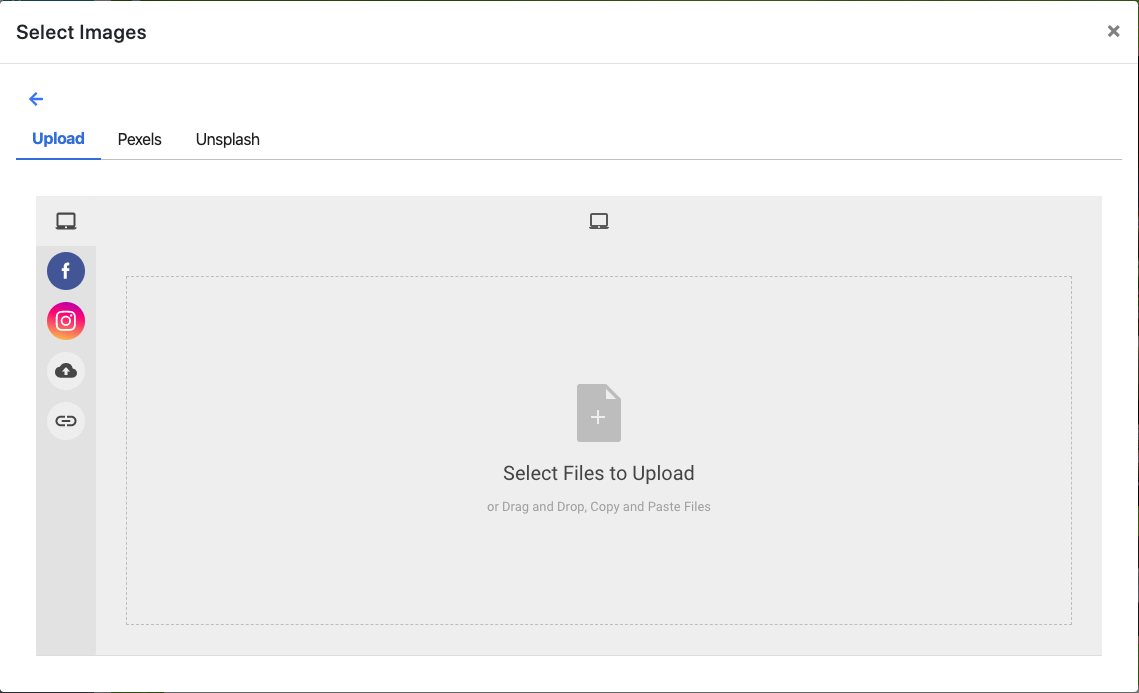Click the back arrow icon

[x=36, y=99]
